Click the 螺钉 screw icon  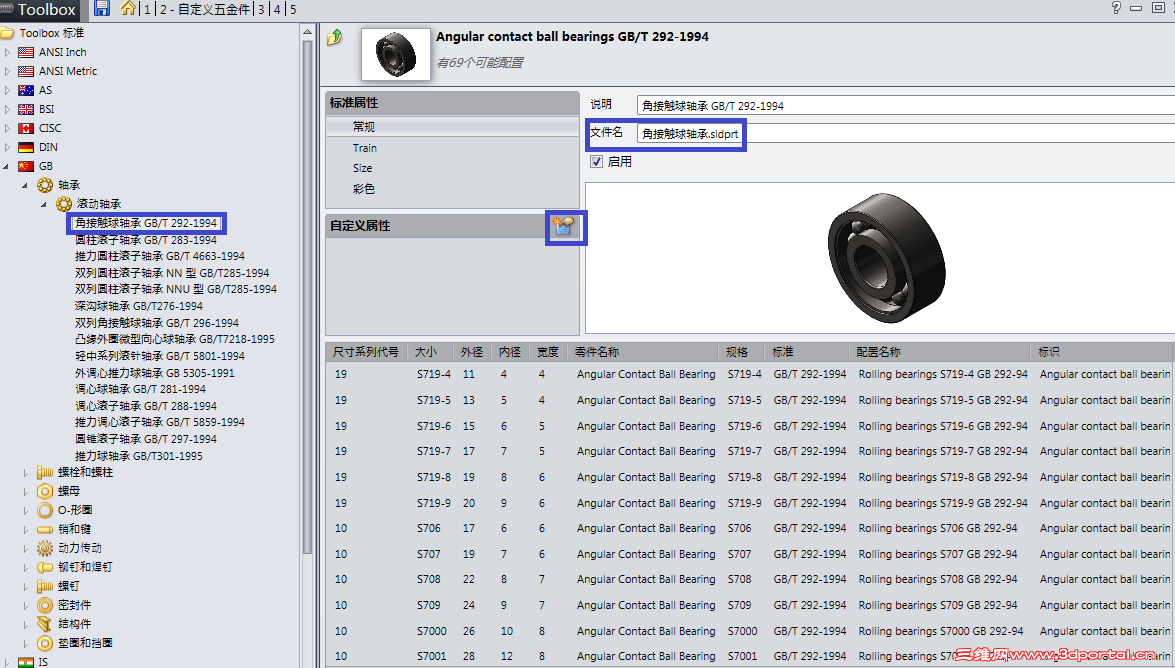click(45, 586)
